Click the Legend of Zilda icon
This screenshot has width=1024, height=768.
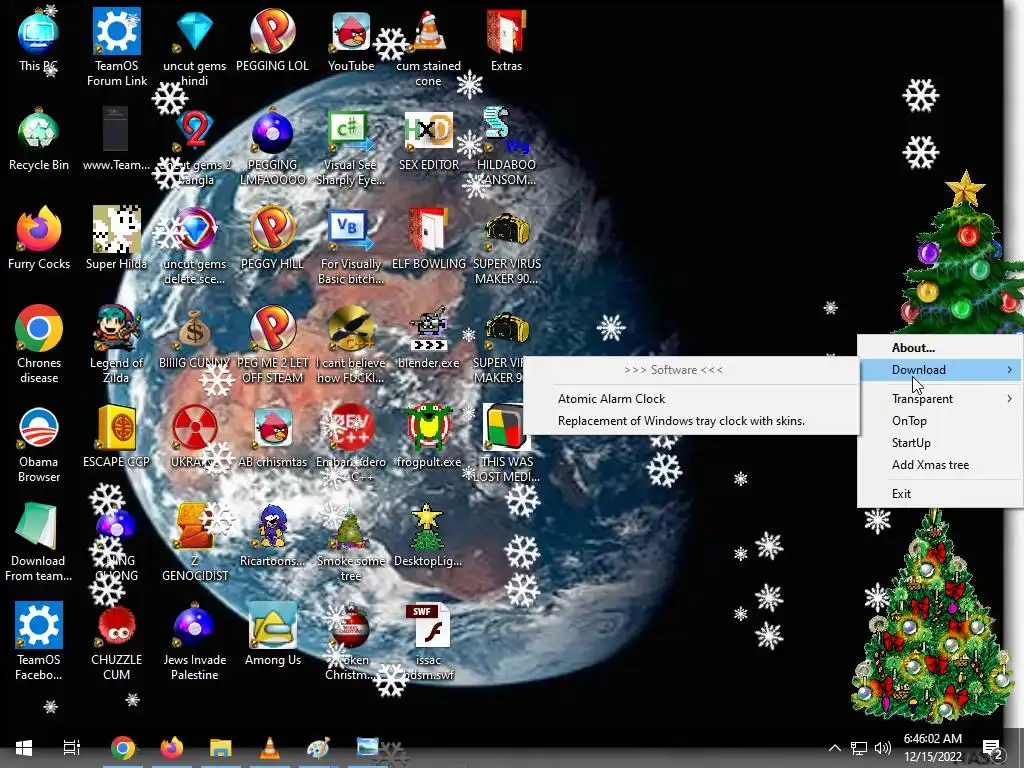click(x=116, y=344)
